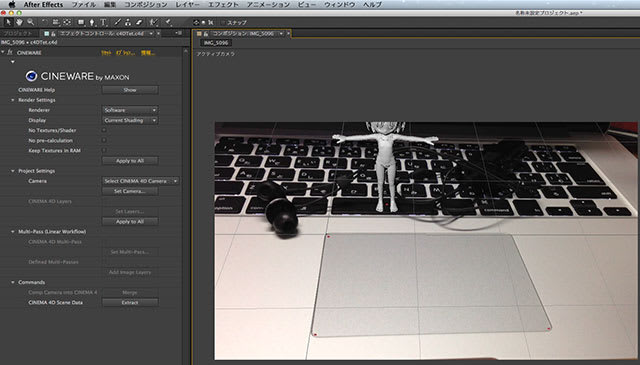Collapse the Multi-Pass (Linear Workflow) section
This screenshot has height=365, width=640.
click(x=13, y=231)
